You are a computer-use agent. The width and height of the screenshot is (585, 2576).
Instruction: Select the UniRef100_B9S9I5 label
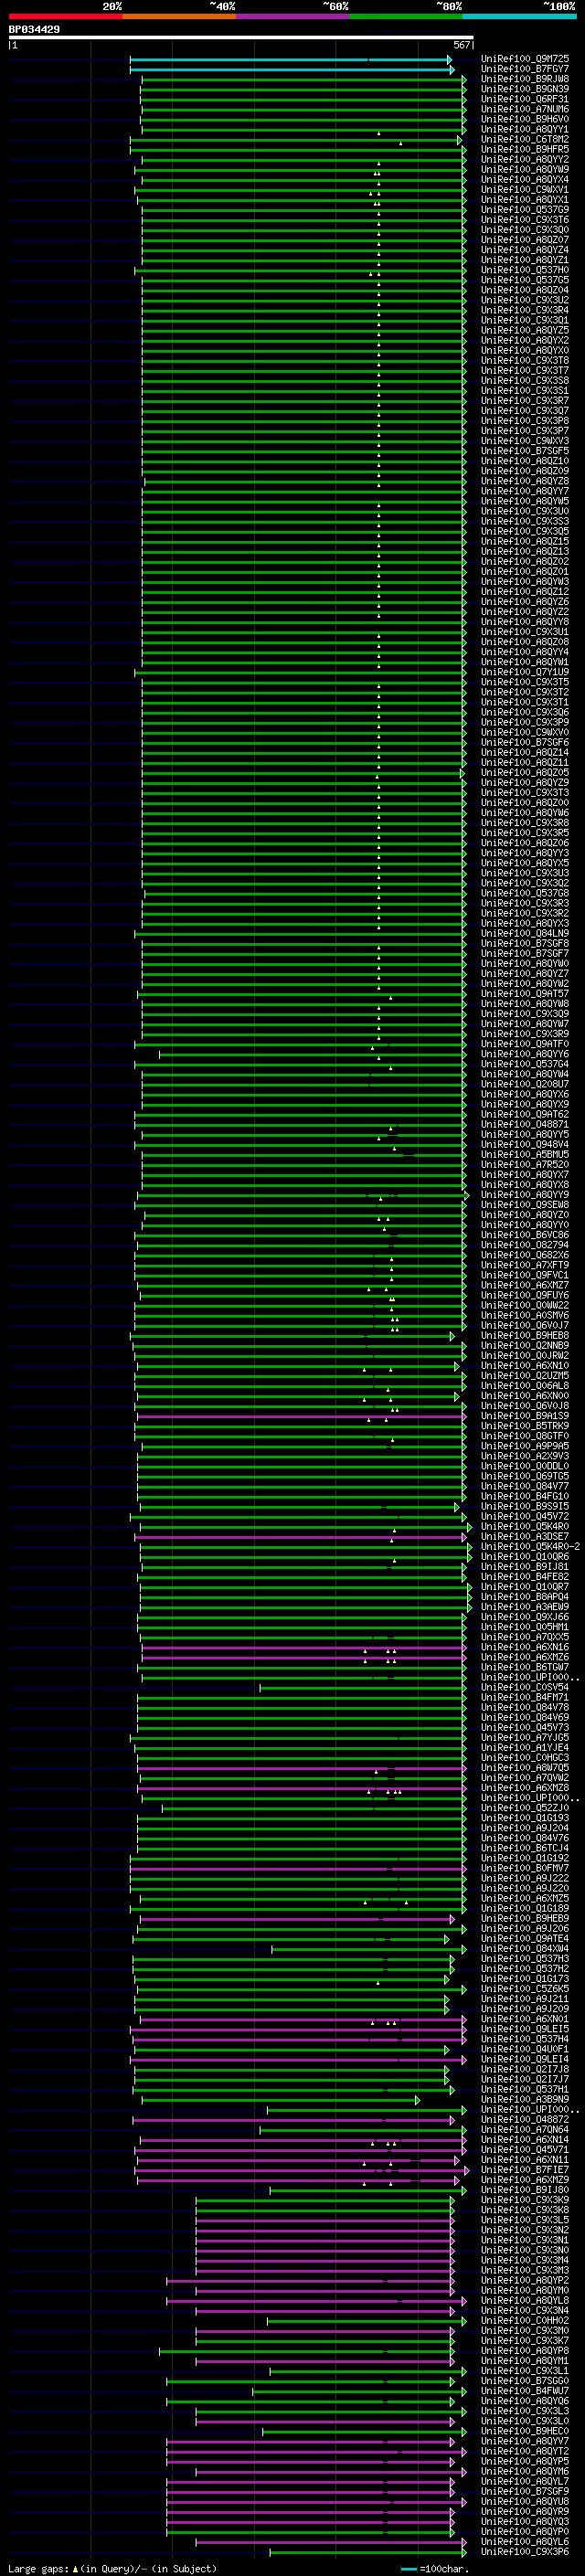[524, 1506]
